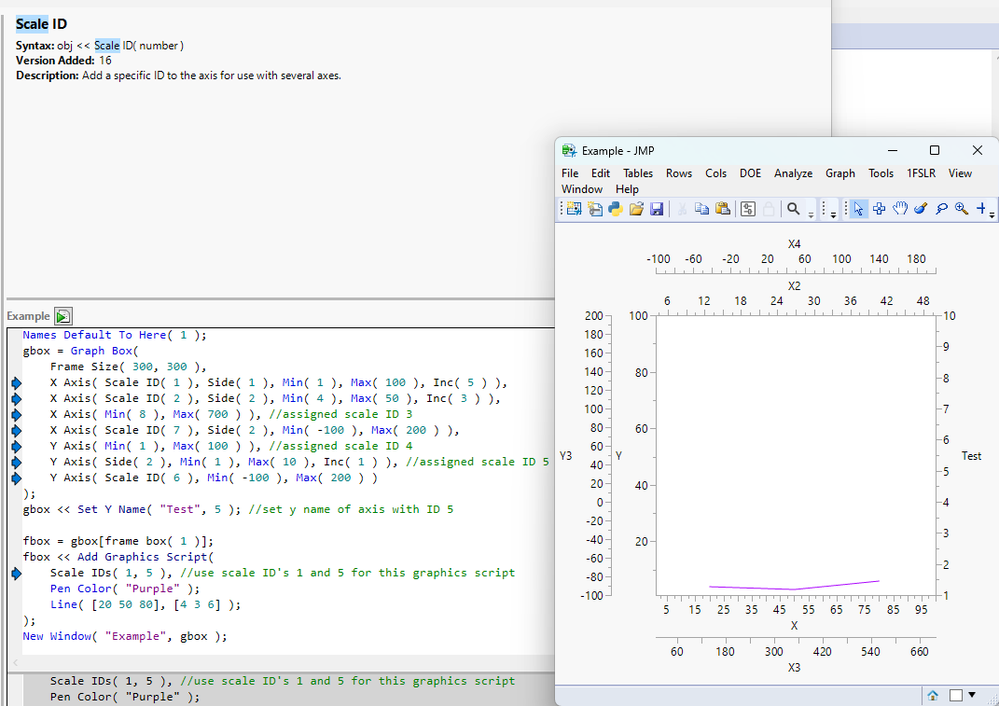
Task: Click the home window icon in the status bar
Action: [933, 695]
